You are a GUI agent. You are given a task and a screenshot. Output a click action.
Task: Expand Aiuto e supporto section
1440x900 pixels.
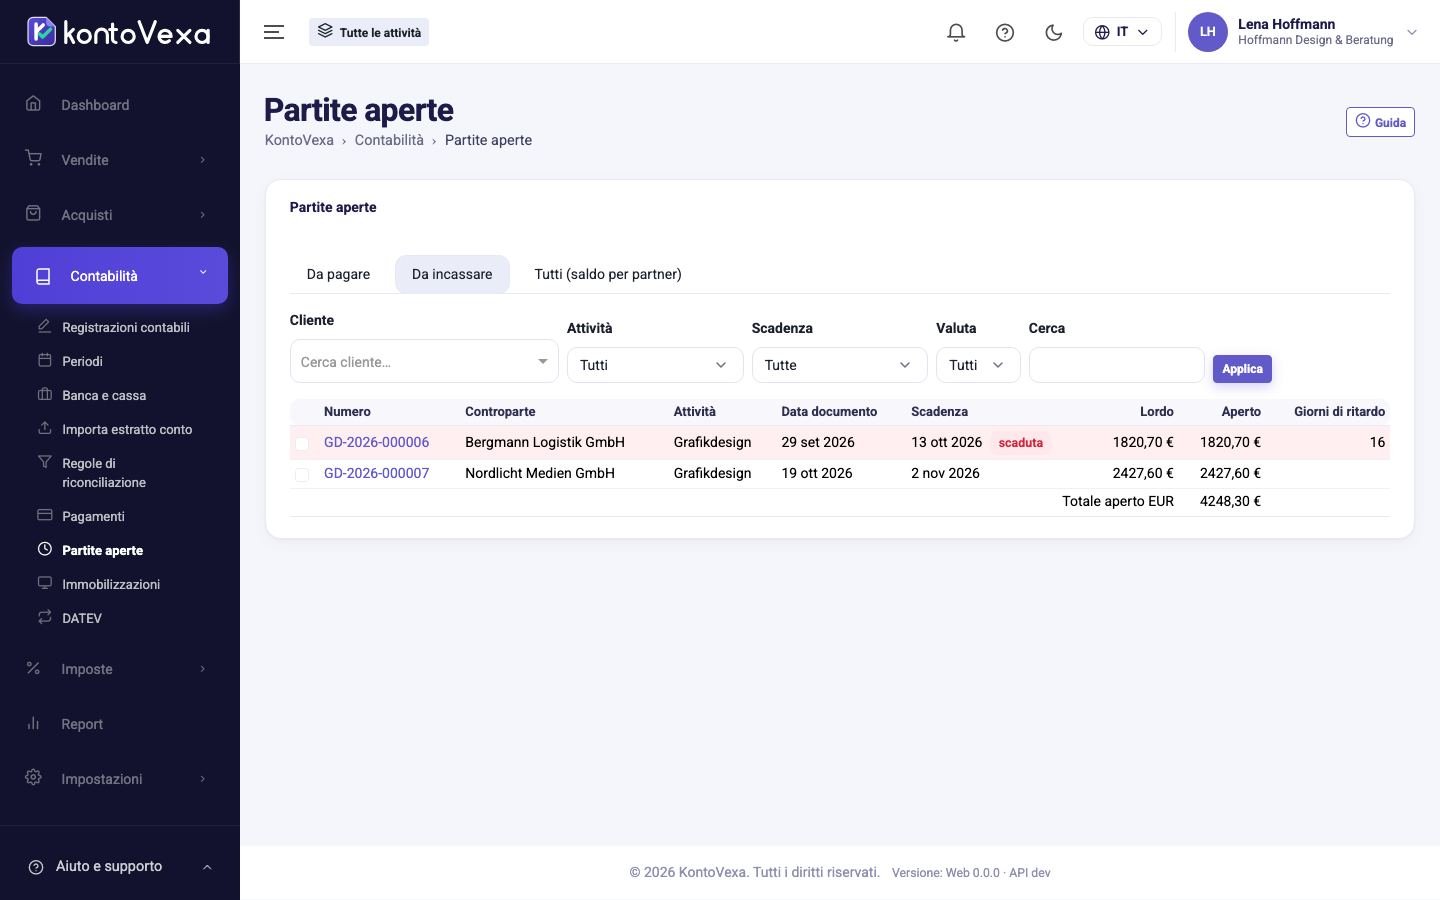coord(120,867)
